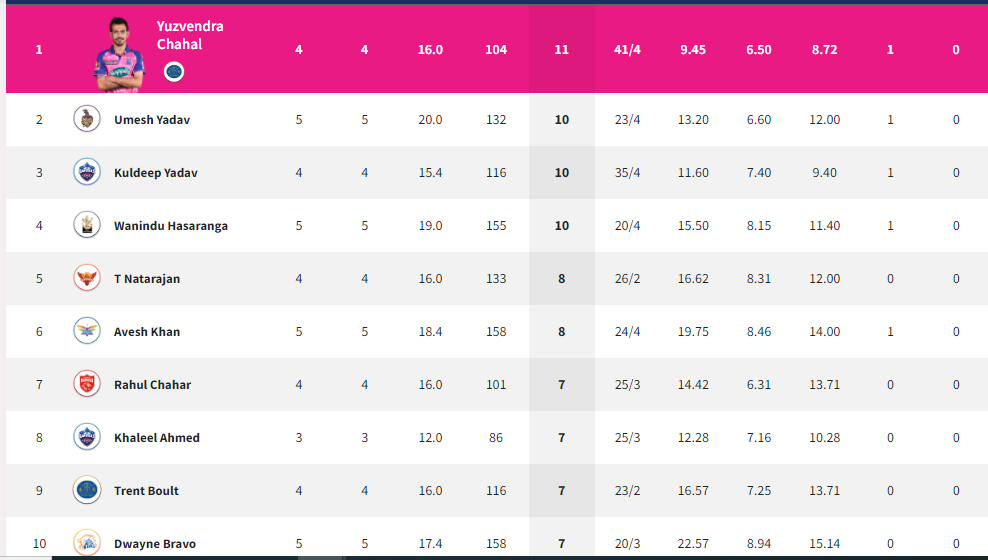Open Avesh Khan player link
Screen dimensions: 988x560
tap(147, 331)
